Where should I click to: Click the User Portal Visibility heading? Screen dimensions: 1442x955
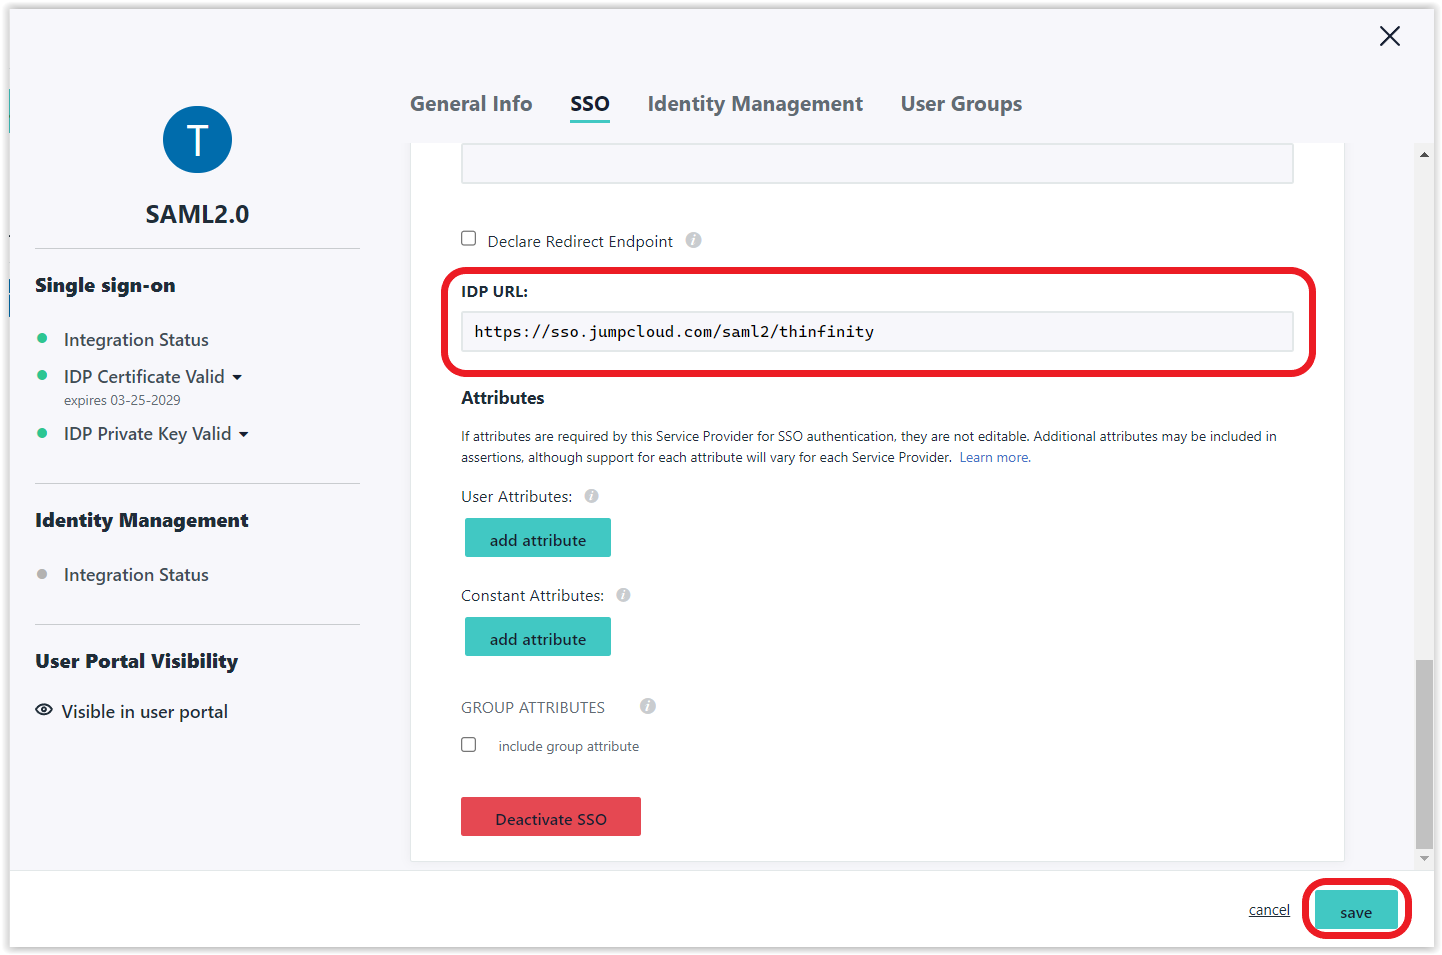137,661
